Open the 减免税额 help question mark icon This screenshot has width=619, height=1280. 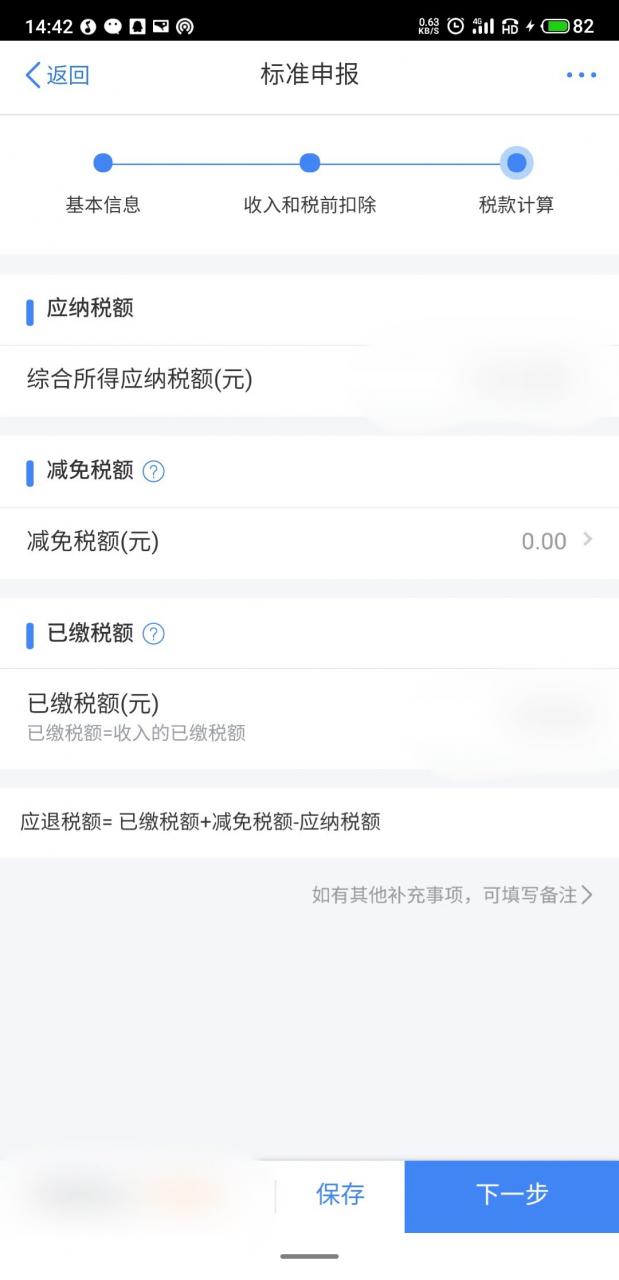153,471
